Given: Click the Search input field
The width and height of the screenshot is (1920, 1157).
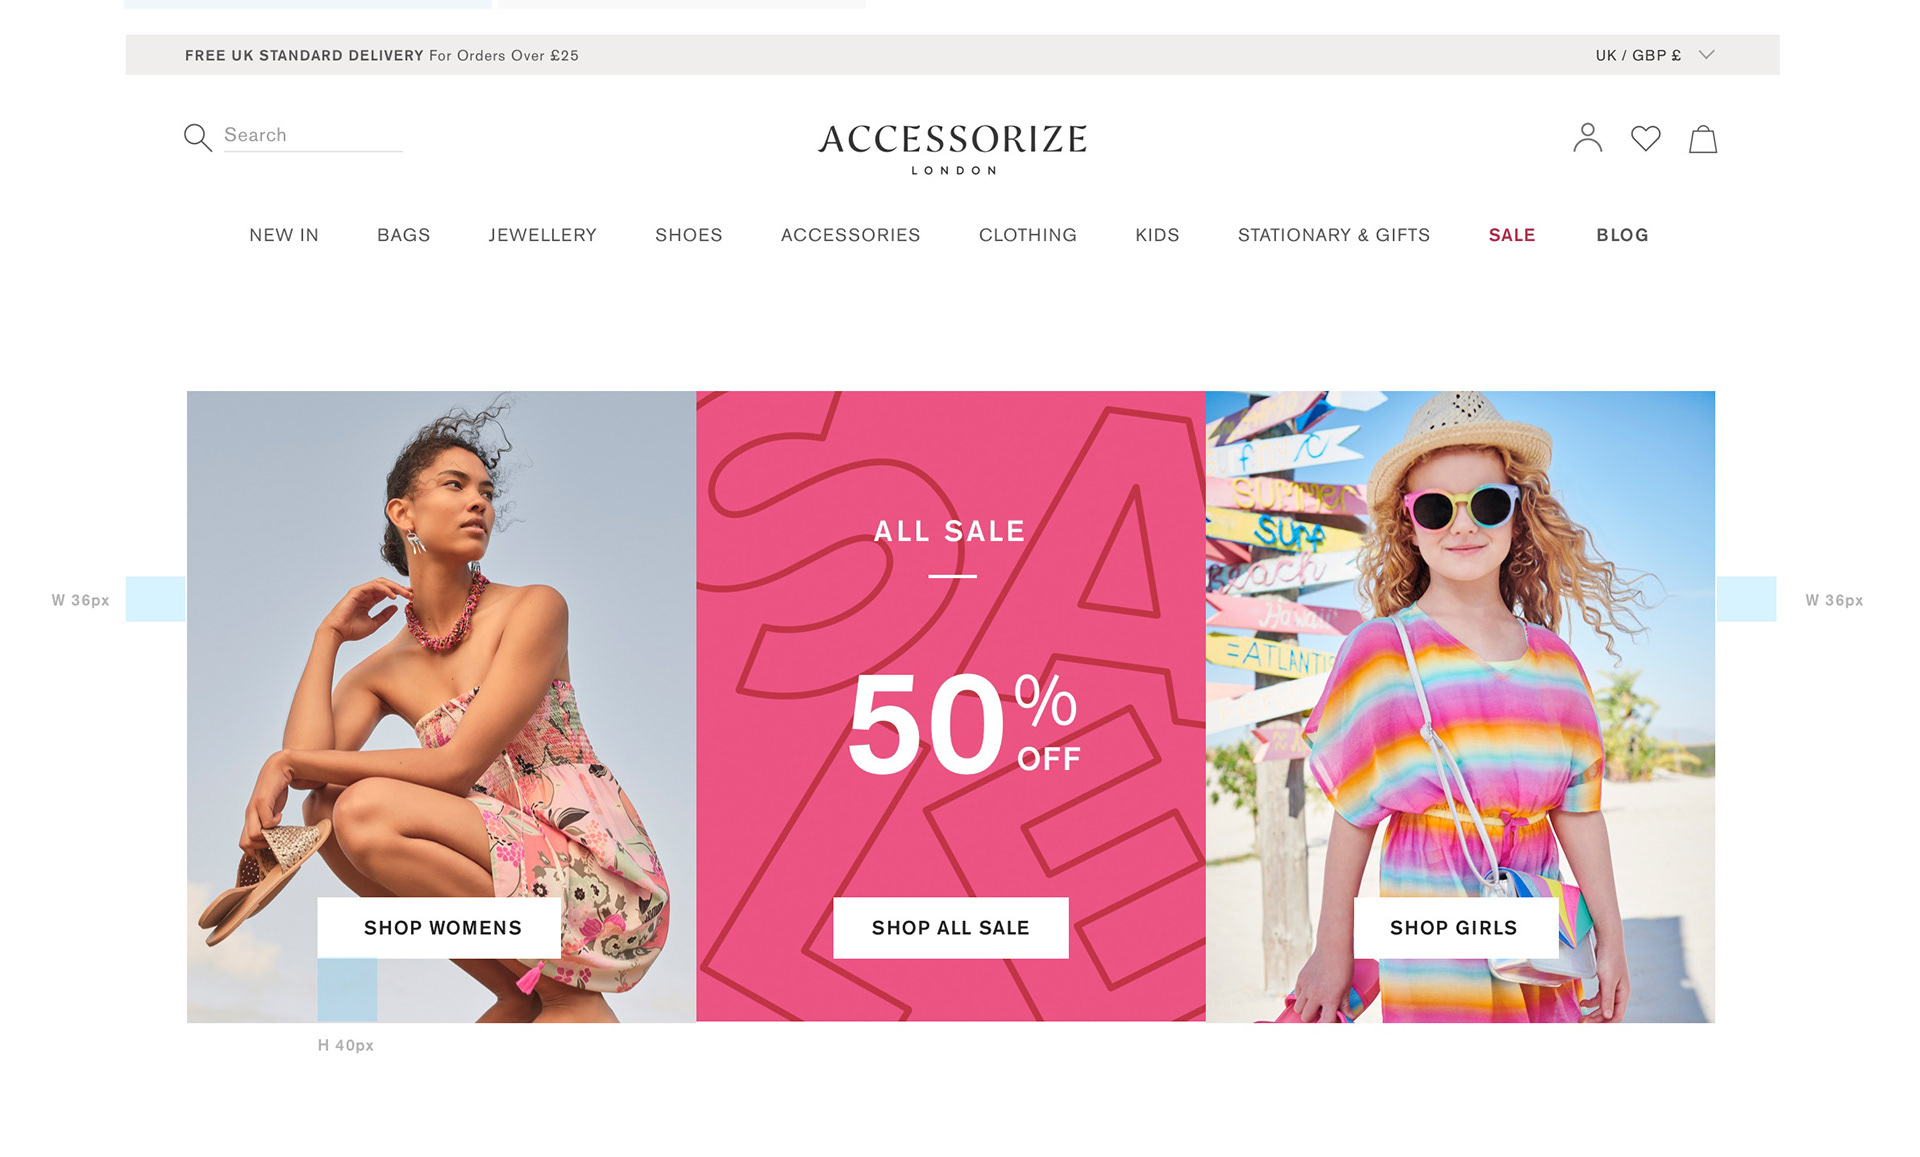Looking at the screenshot, I should (x=312, y=135).
